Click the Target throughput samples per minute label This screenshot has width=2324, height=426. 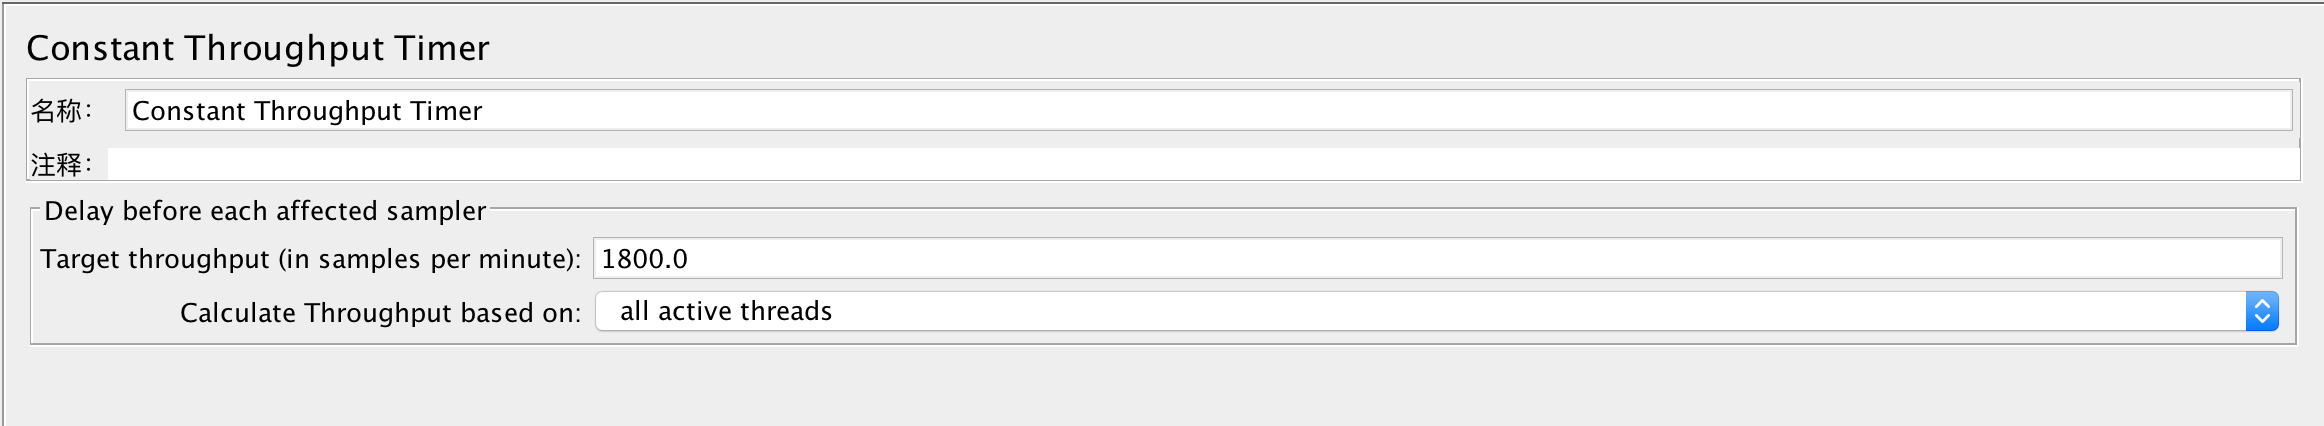point(310,259)
